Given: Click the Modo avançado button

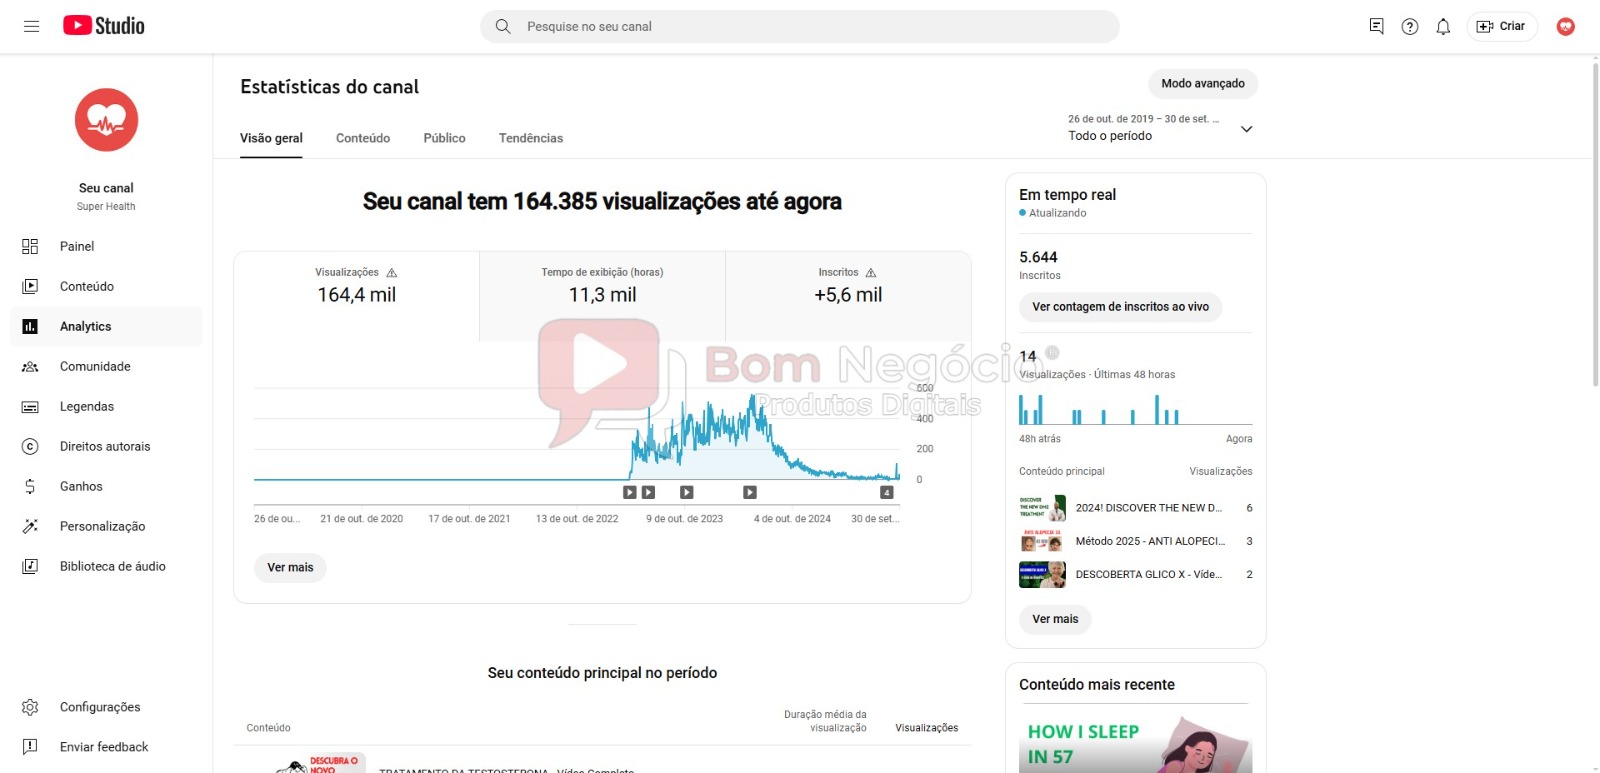Looking at the screenshot, I should click(x=1202, y=84).
